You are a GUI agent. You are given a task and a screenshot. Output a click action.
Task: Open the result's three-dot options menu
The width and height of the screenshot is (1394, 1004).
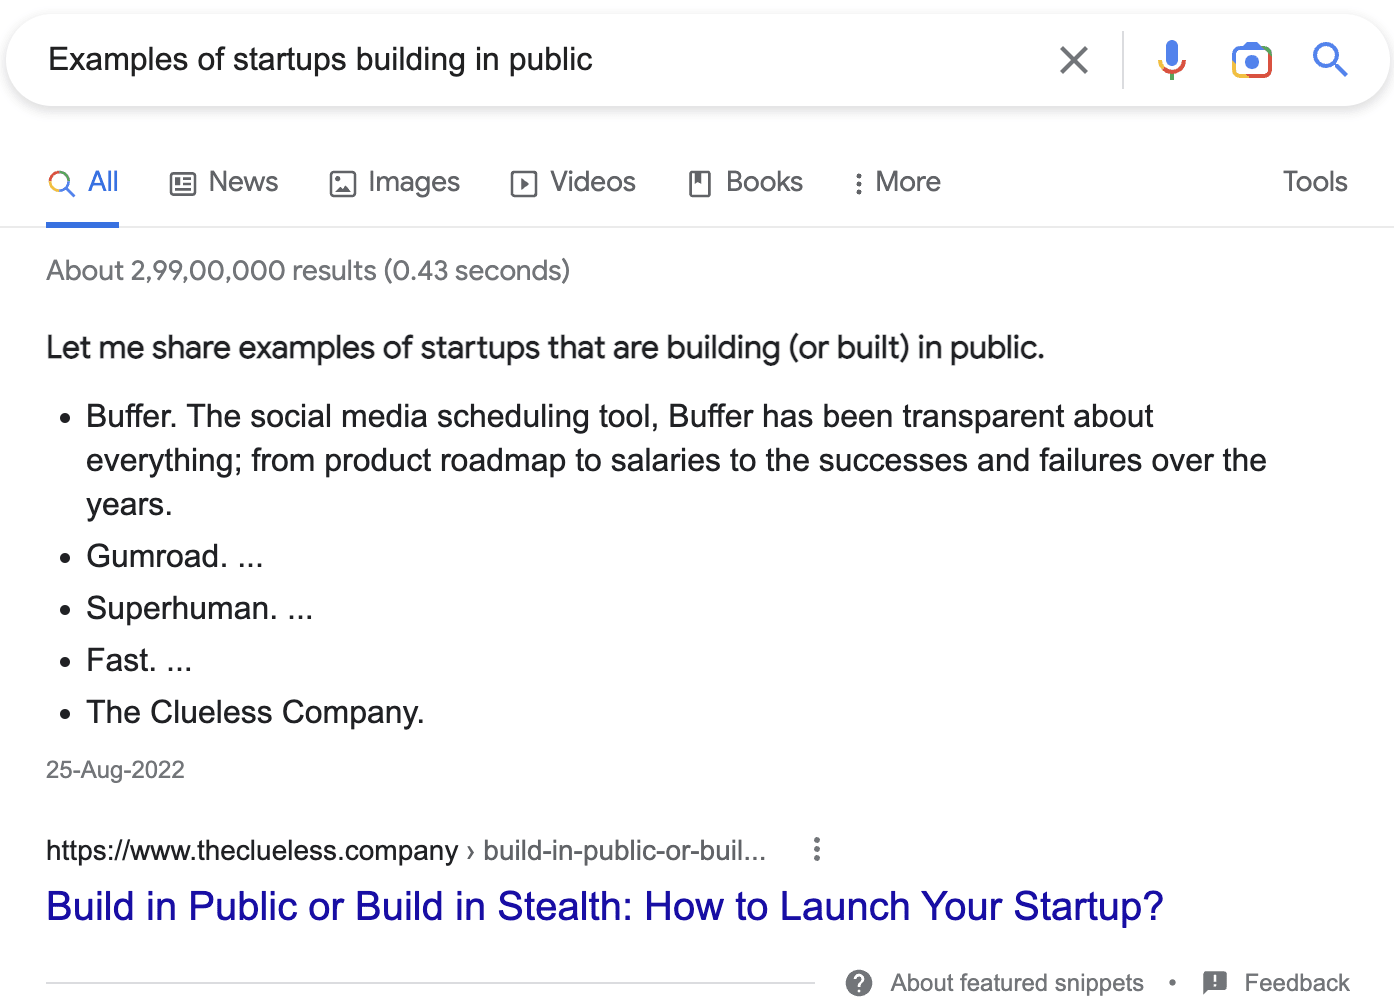pos(817,850)
